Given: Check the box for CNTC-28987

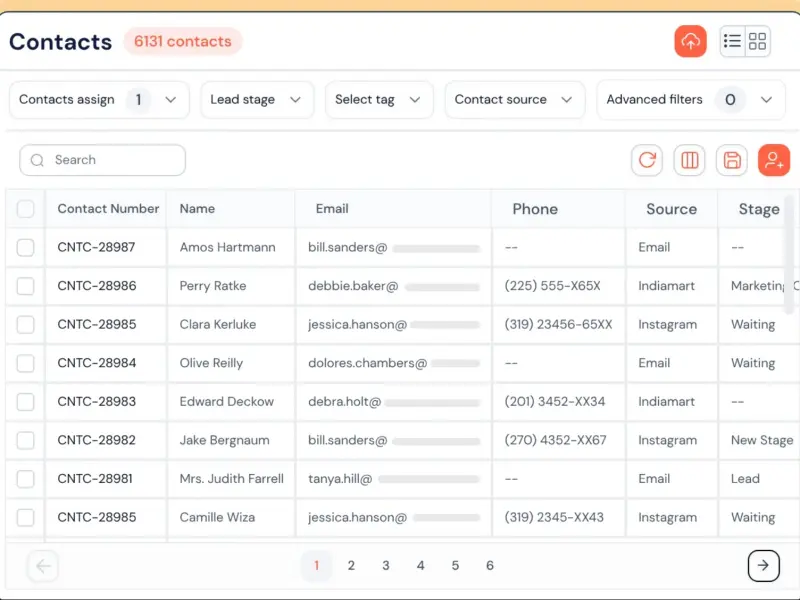Looking at the screenshot, I should 26,247.
